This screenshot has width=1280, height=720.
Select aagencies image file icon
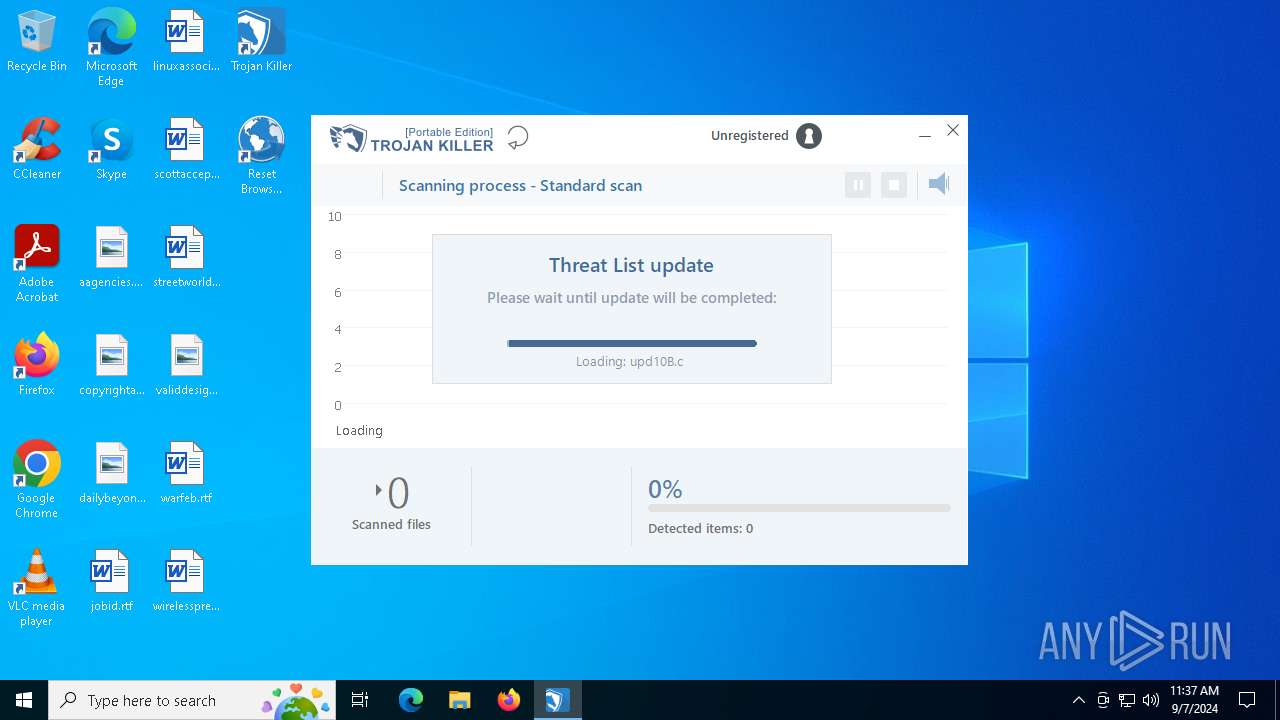pos(111,258)
